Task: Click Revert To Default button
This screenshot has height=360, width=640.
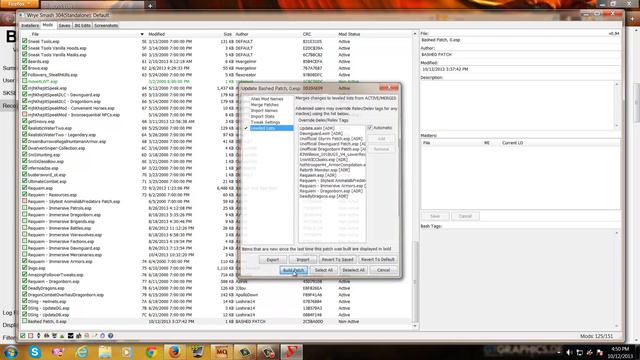Action: [x=378, y=260]
